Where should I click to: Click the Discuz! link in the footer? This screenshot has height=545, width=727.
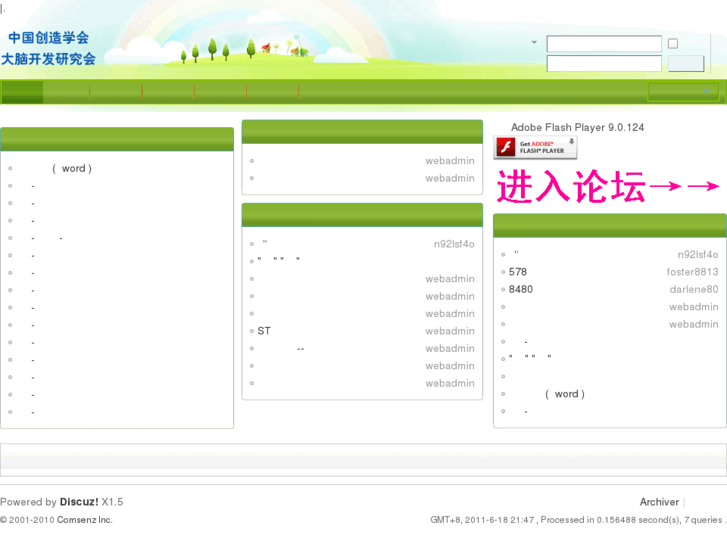pyautogui.click(x=79, y=502)
